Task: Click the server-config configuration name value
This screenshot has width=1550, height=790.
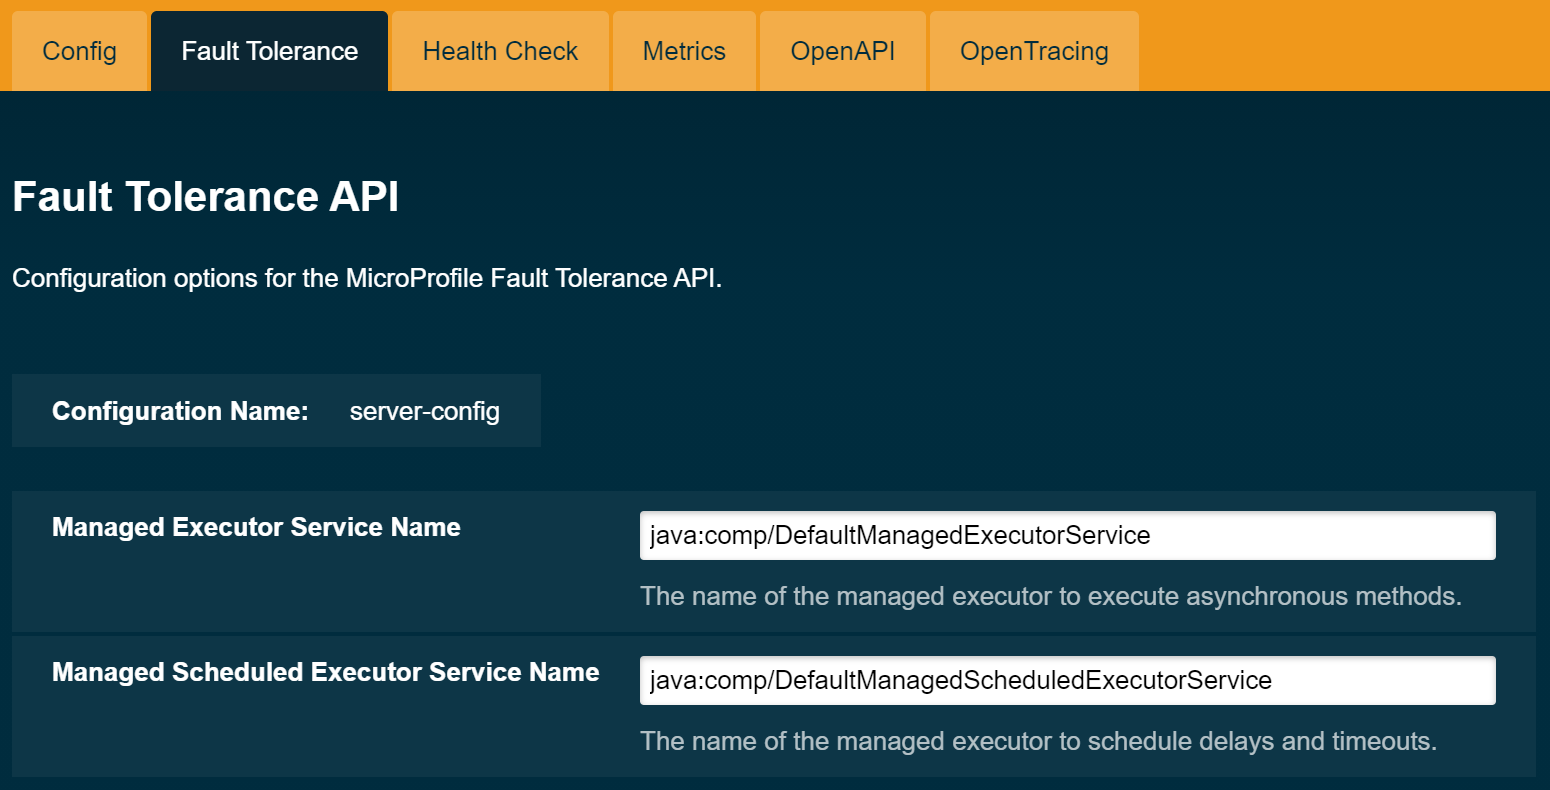Action: (424, 410)
